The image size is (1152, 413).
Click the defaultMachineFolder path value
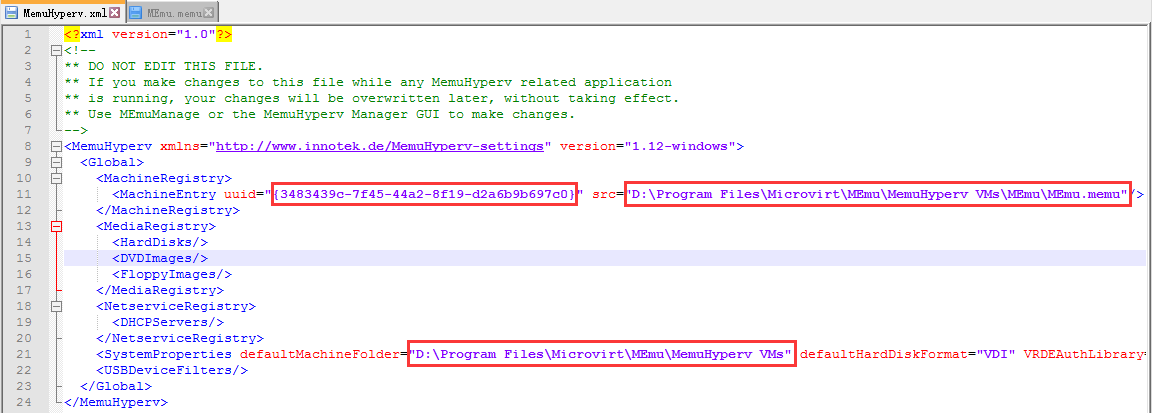coord(601,354)
